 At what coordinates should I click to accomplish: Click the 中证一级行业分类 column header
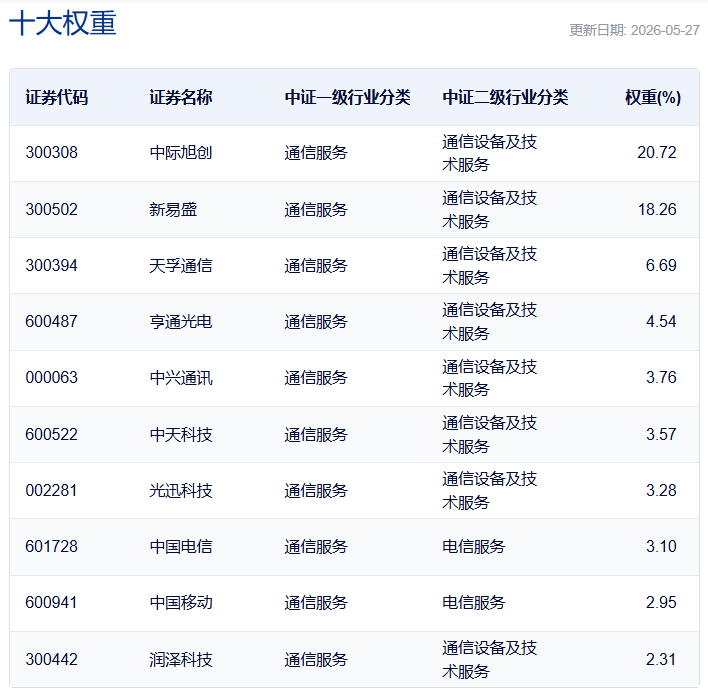(347, 98)
